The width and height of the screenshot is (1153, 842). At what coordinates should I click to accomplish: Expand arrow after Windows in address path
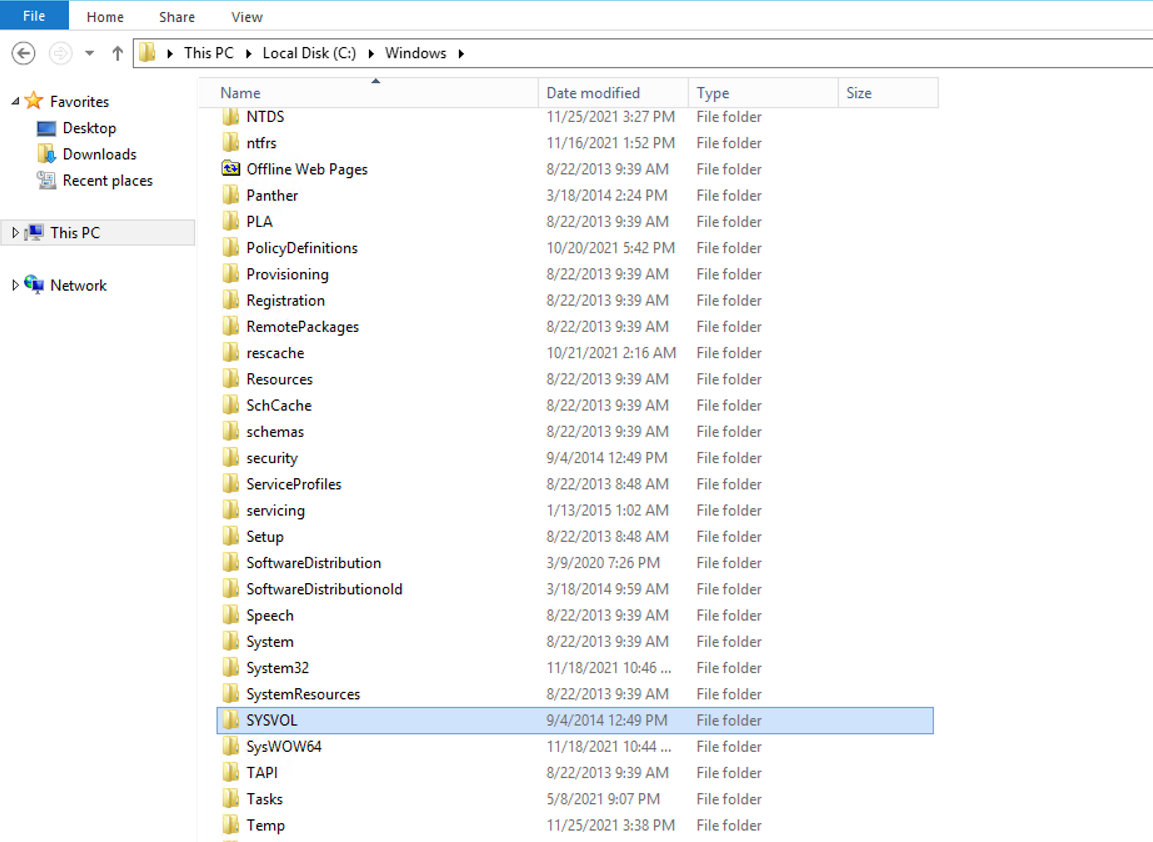click(461, 53)
